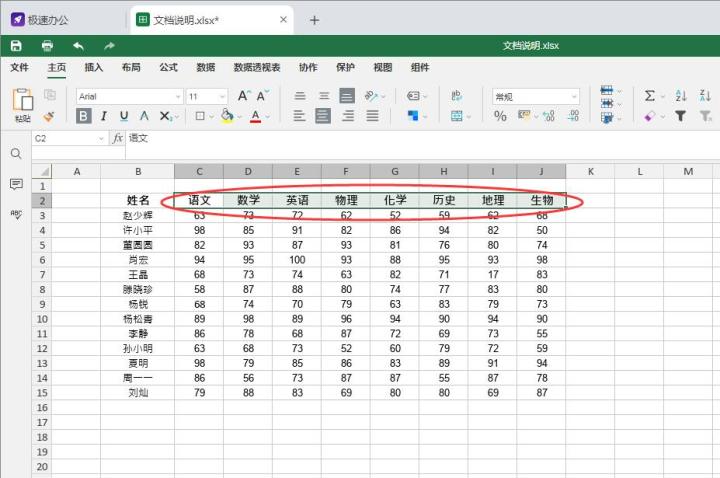The height and width of the screenshot is (478, 720).
Task: Click the Print icon
Action: (x=47, y=45)
